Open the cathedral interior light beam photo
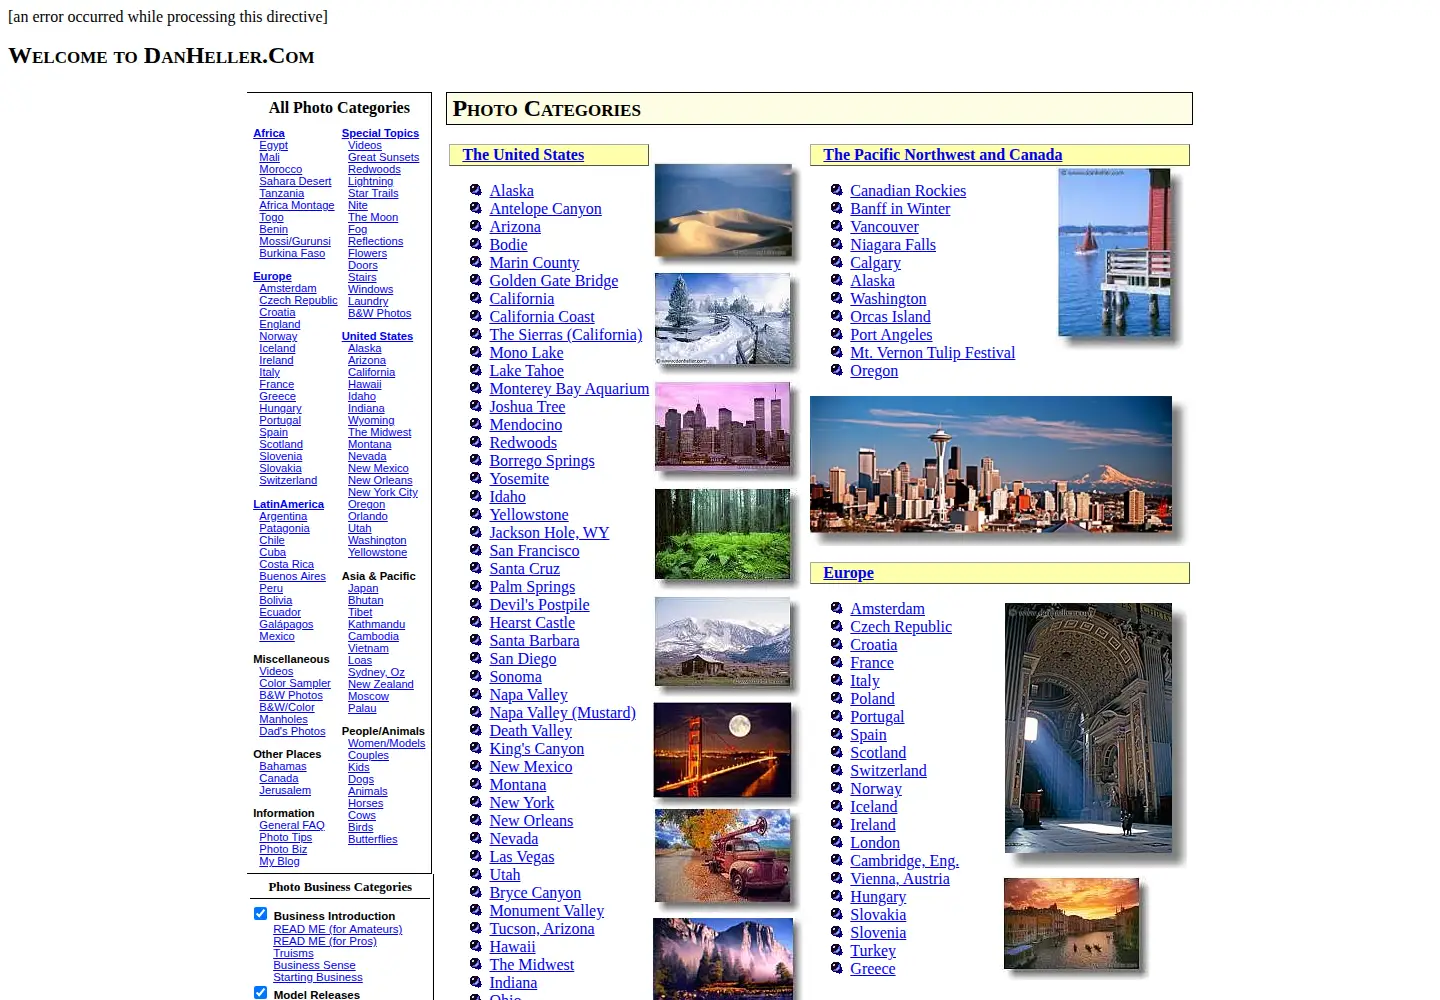The image size is (1440, 1000). coord(1088,728)
